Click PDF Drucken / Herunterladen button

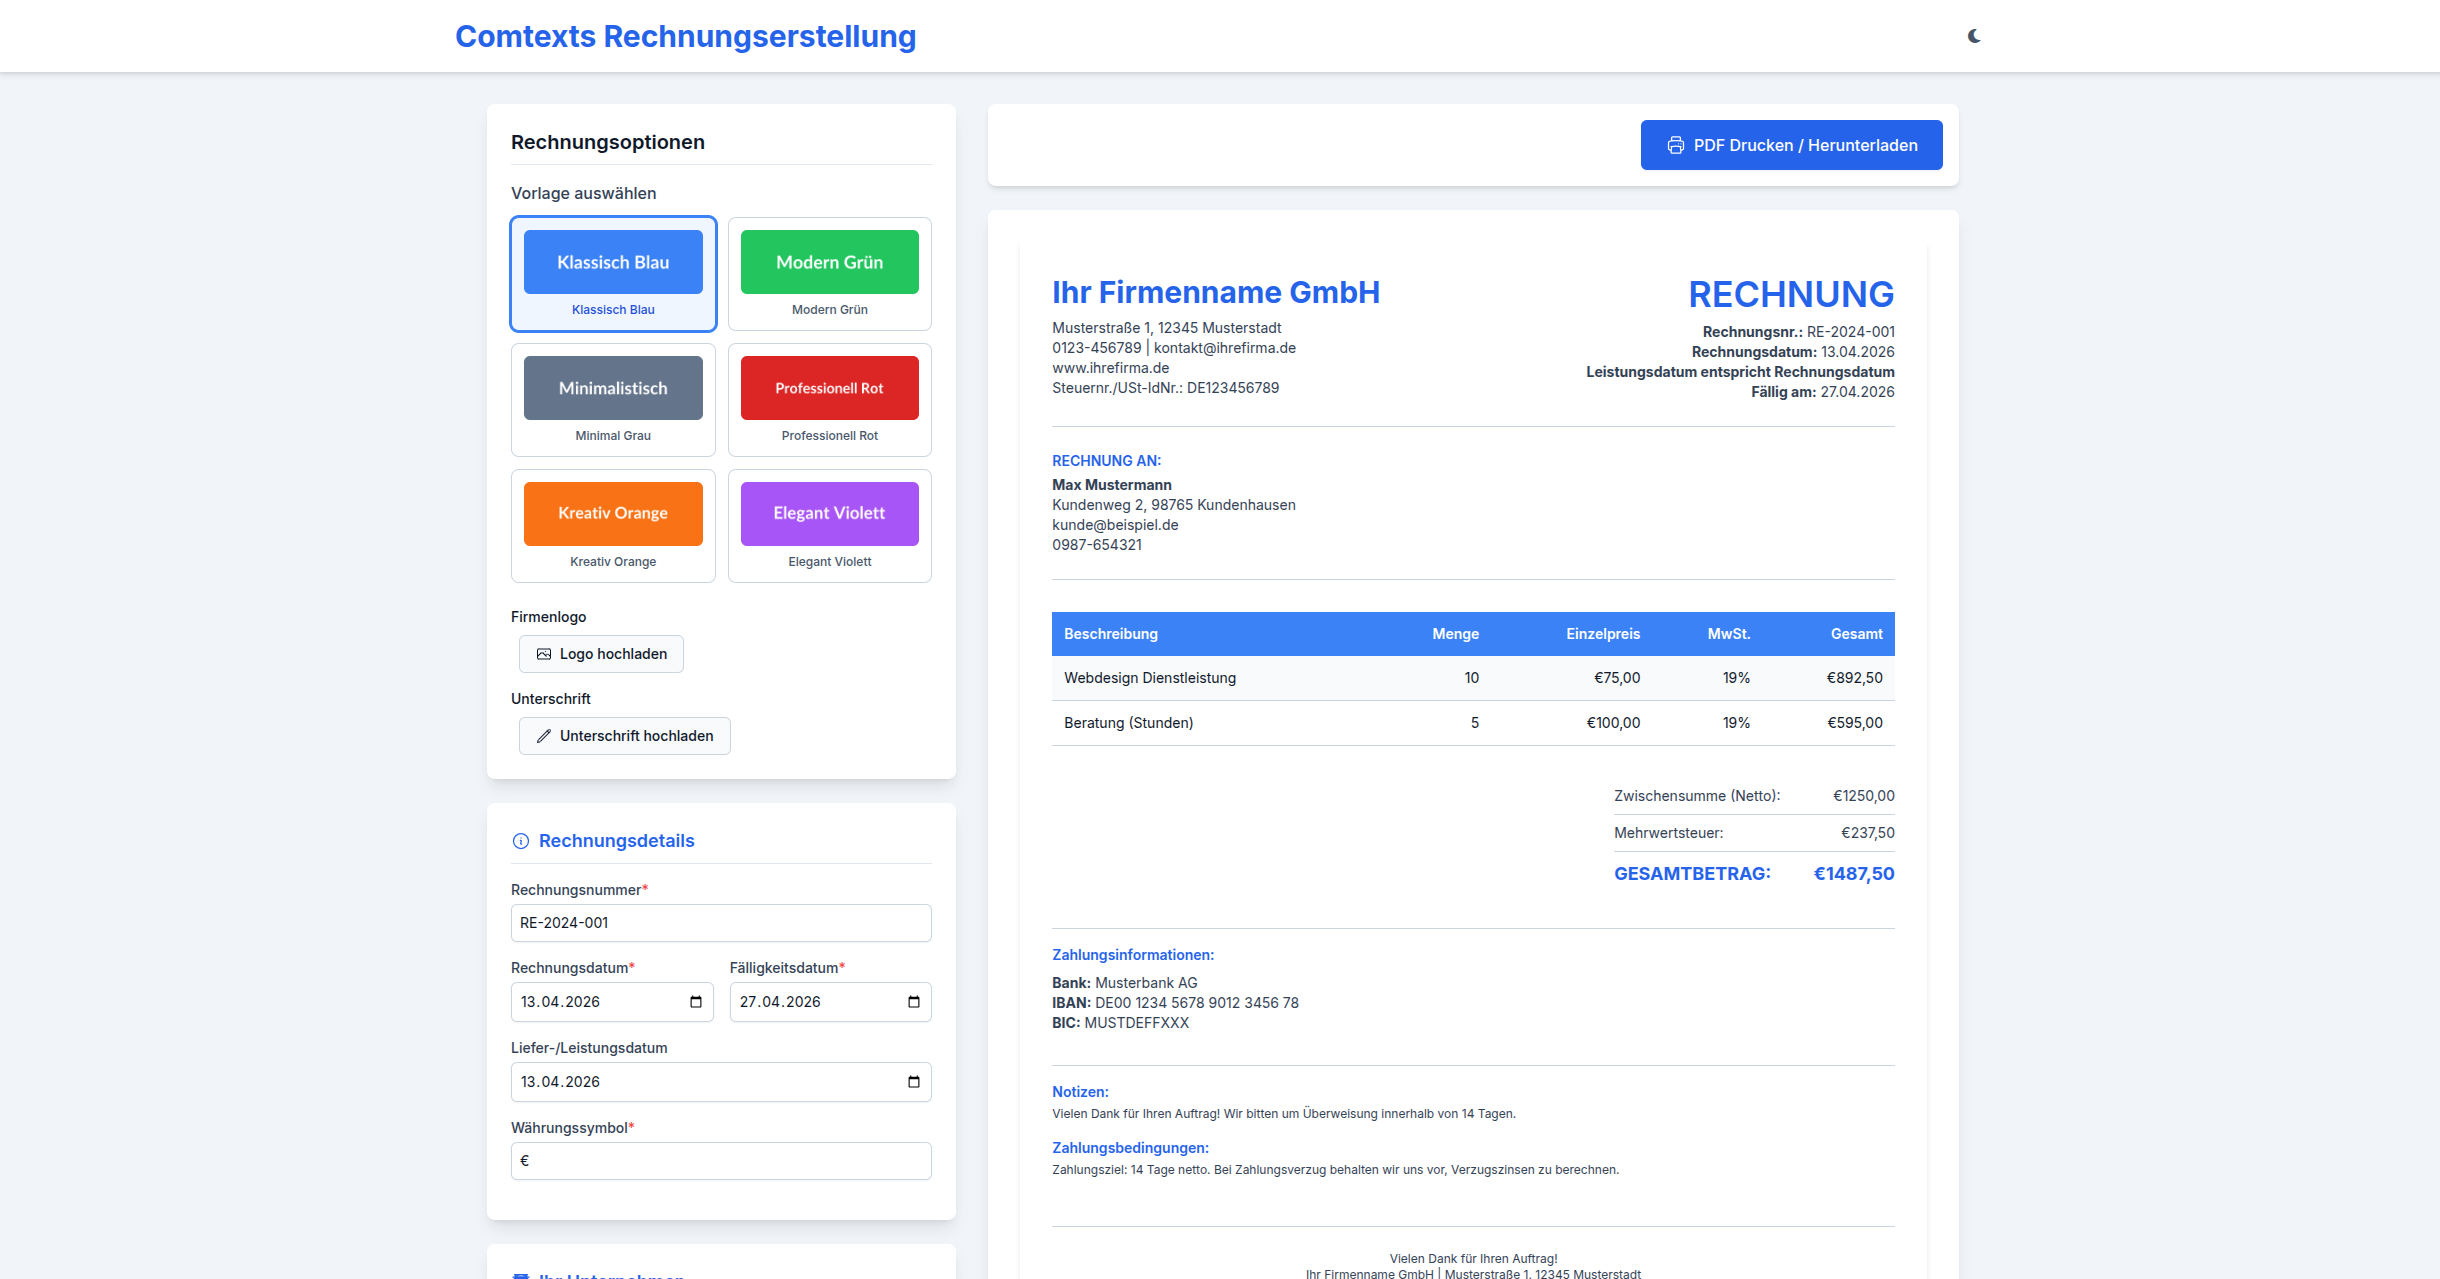(1791, 146)
